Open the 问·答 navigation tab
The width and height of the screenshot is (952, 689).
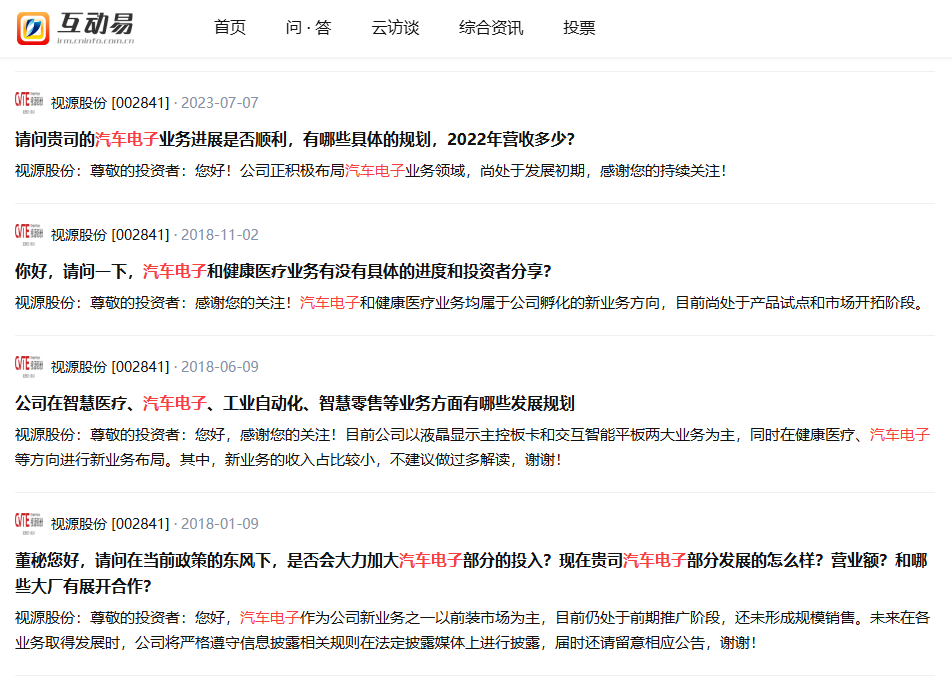tap(308, 27)
